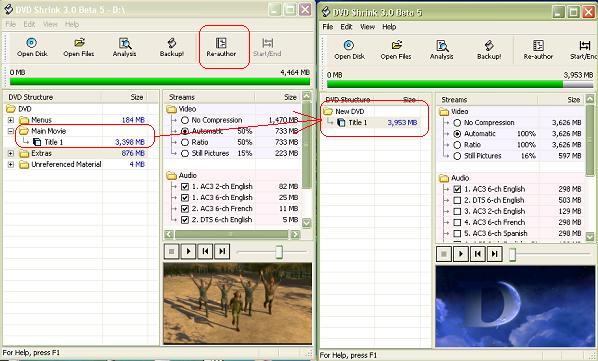This screenshot has height=361, width=598.
Task: Open the Help menu in right window
Action: 389,27
